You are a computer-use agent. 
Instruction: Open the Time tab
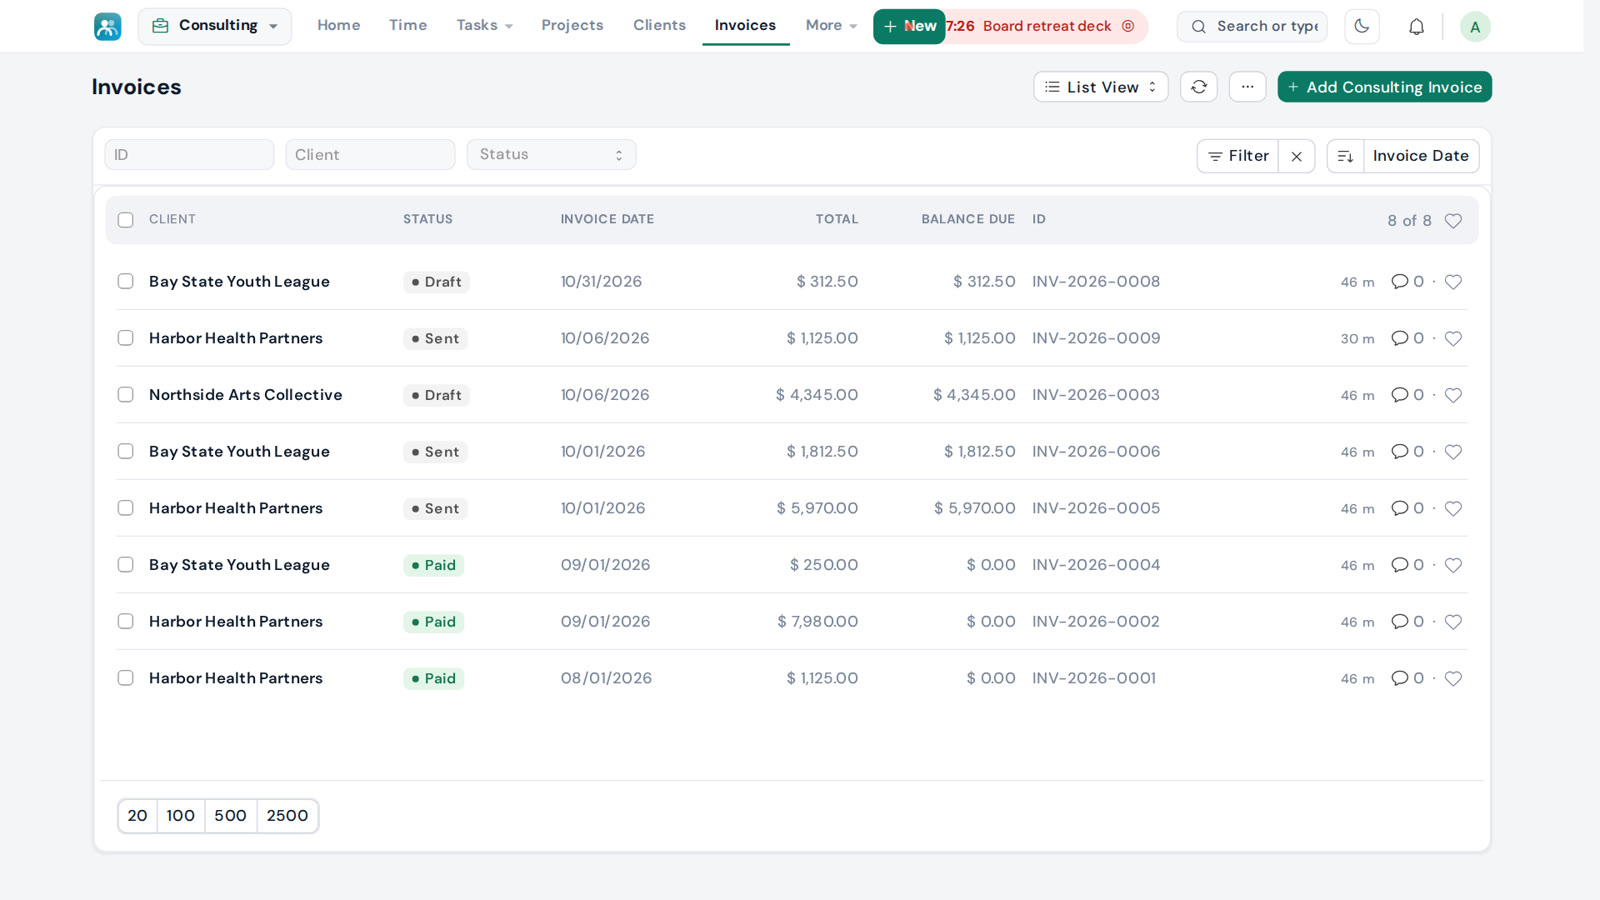[408, 26]
